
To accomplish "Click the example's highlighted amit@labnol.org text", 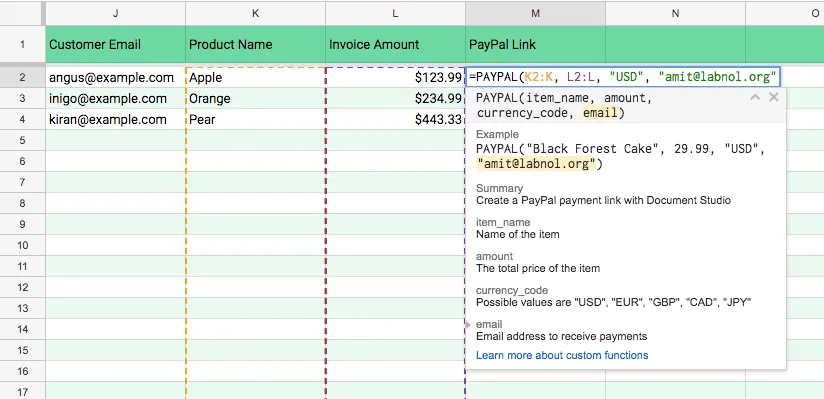I will click(x=536, y=164).
